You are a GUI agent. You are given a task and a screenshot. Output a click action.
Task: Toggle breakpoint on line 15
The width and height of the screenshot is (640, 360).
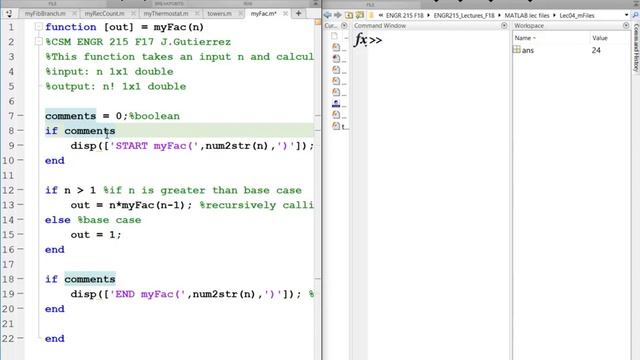(20, 235)
